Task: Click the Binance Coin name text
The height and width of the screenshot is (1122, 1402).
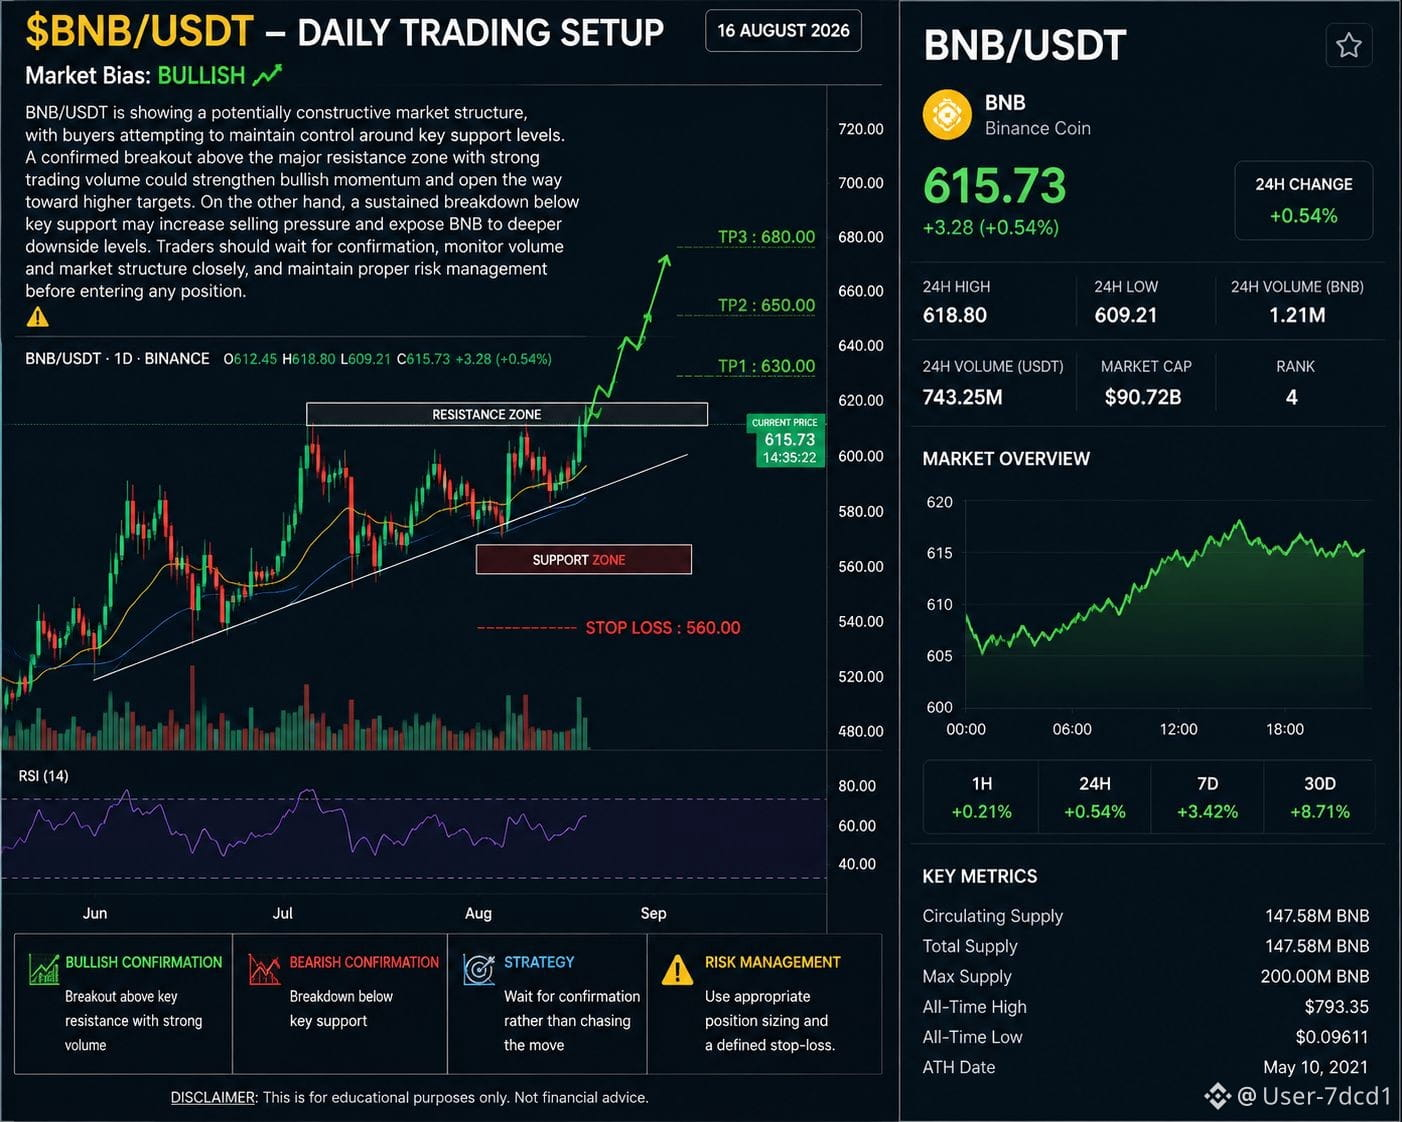Action: pyautogui.click(x=1037, y=128)
